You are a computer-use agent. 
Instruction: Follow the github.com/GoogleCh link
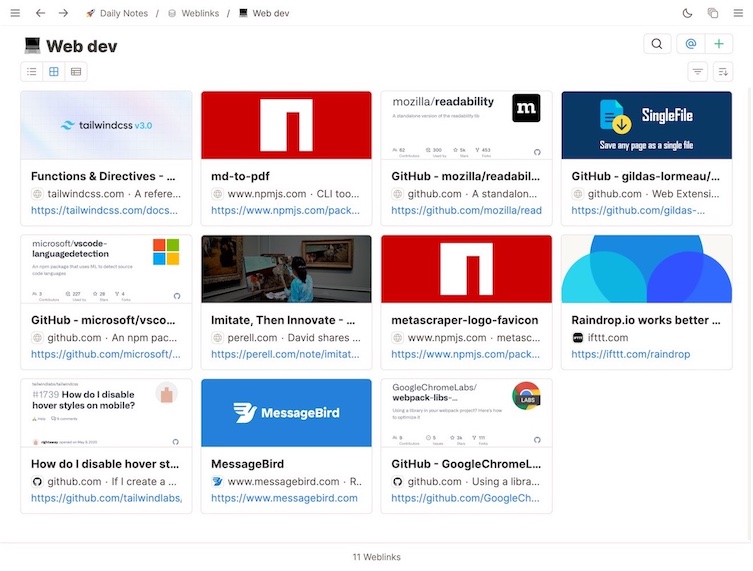coord(465,498)
